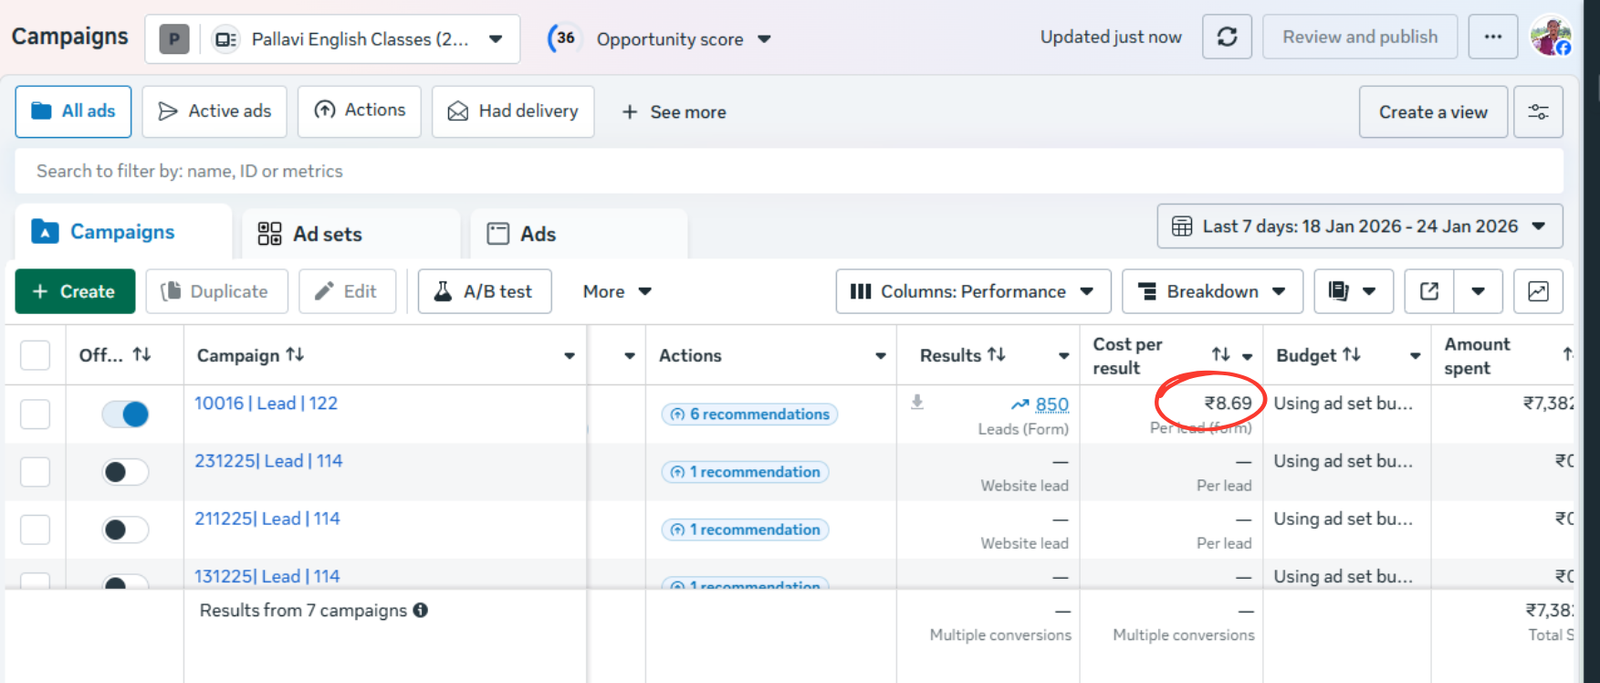Click the calendar icon in date range
The image size is (1600, 683).
1182,226
